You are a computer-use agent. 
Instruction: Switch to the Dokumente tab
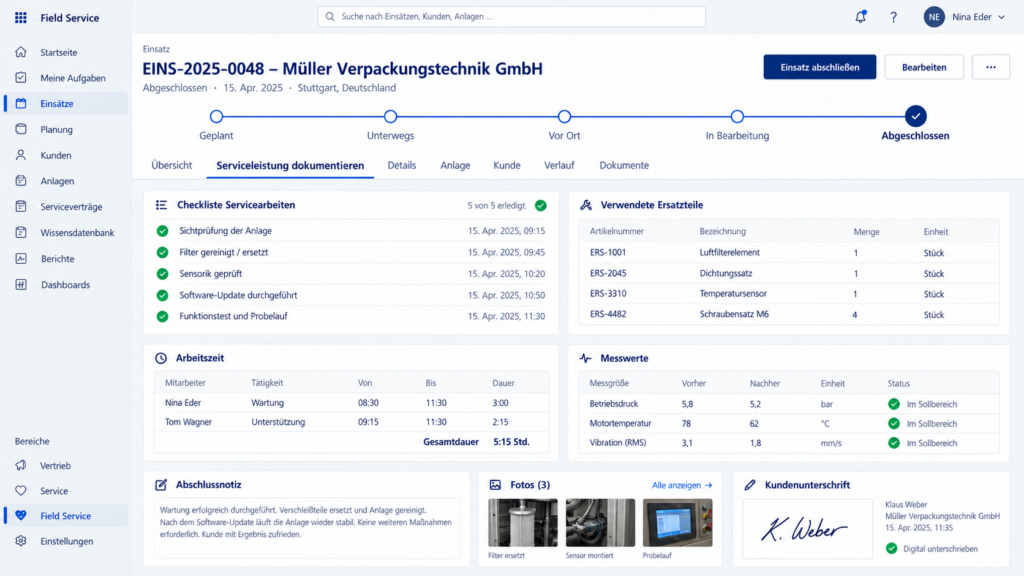pyautogui.click(x=624, y=165)
